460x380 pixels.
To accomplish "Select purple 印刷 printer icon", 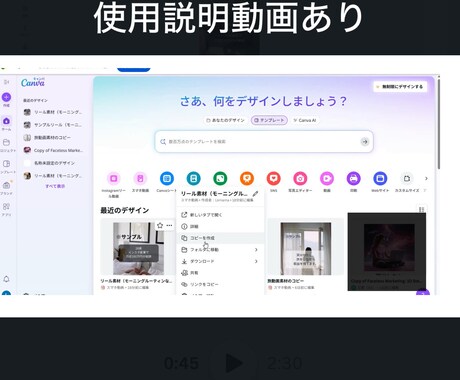I will [x=353, y=179].
